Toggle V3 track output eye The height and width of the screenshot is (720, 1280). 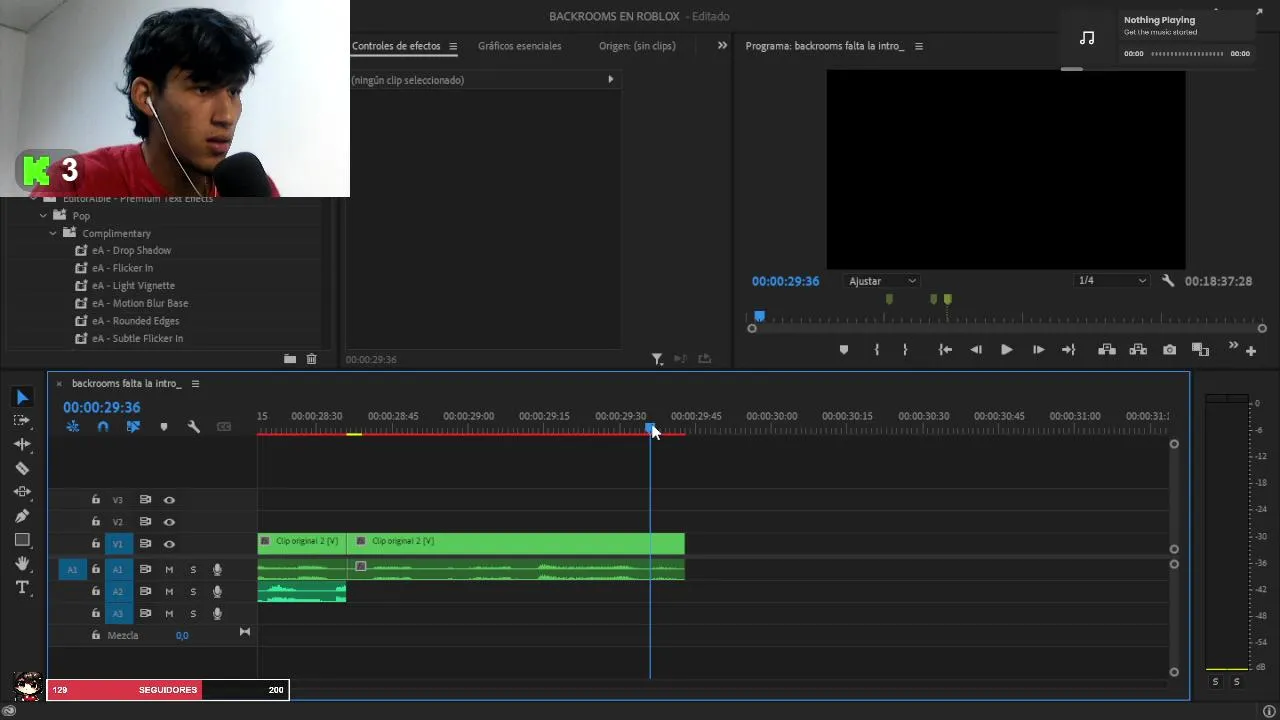(x=169, y=500)
